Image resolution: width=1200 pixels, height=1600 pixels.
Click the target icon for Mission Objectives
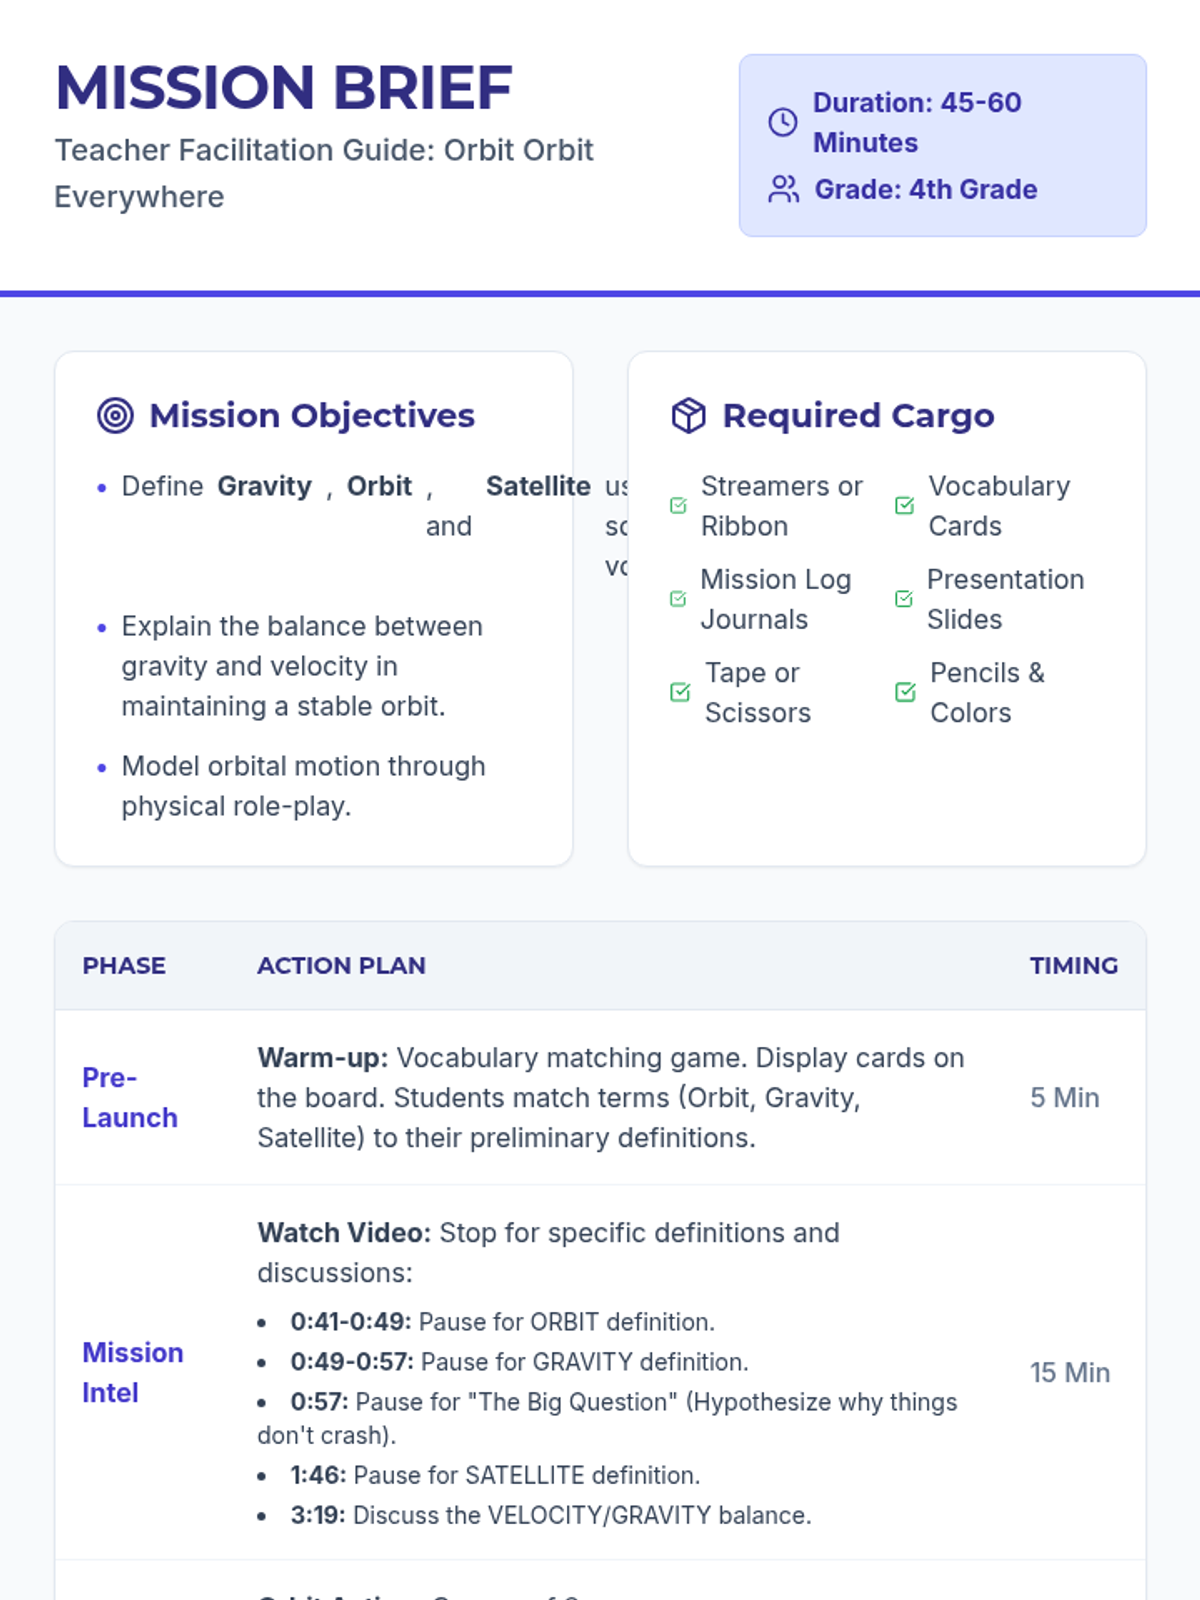(115, 415)
